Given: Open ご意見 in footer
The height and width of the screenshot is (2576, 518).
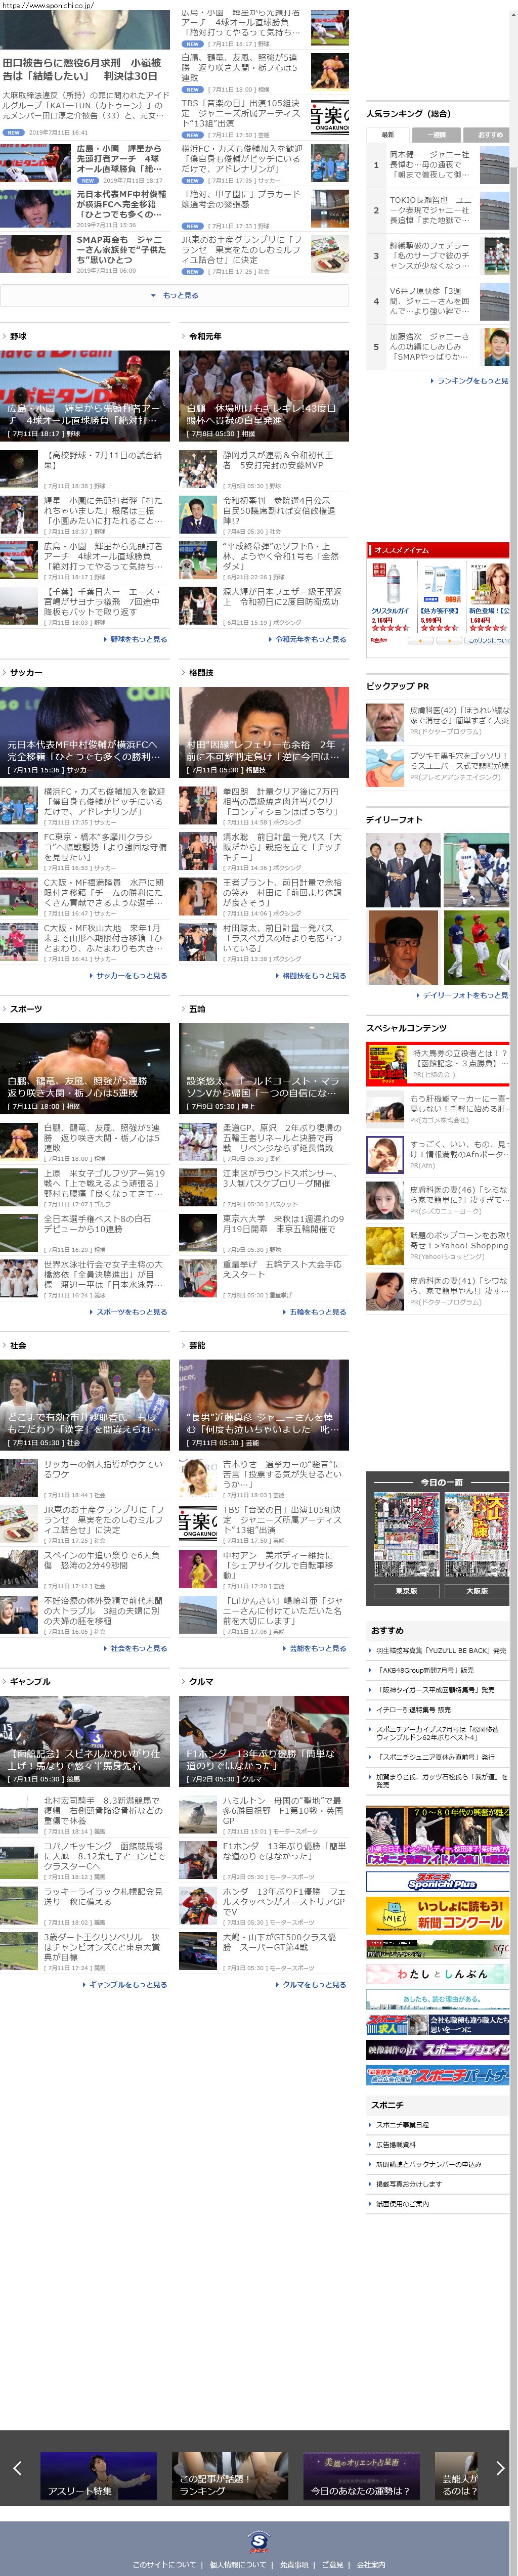Looking at the screenshot, I should pyautogui.click(x=333, y=2564).
